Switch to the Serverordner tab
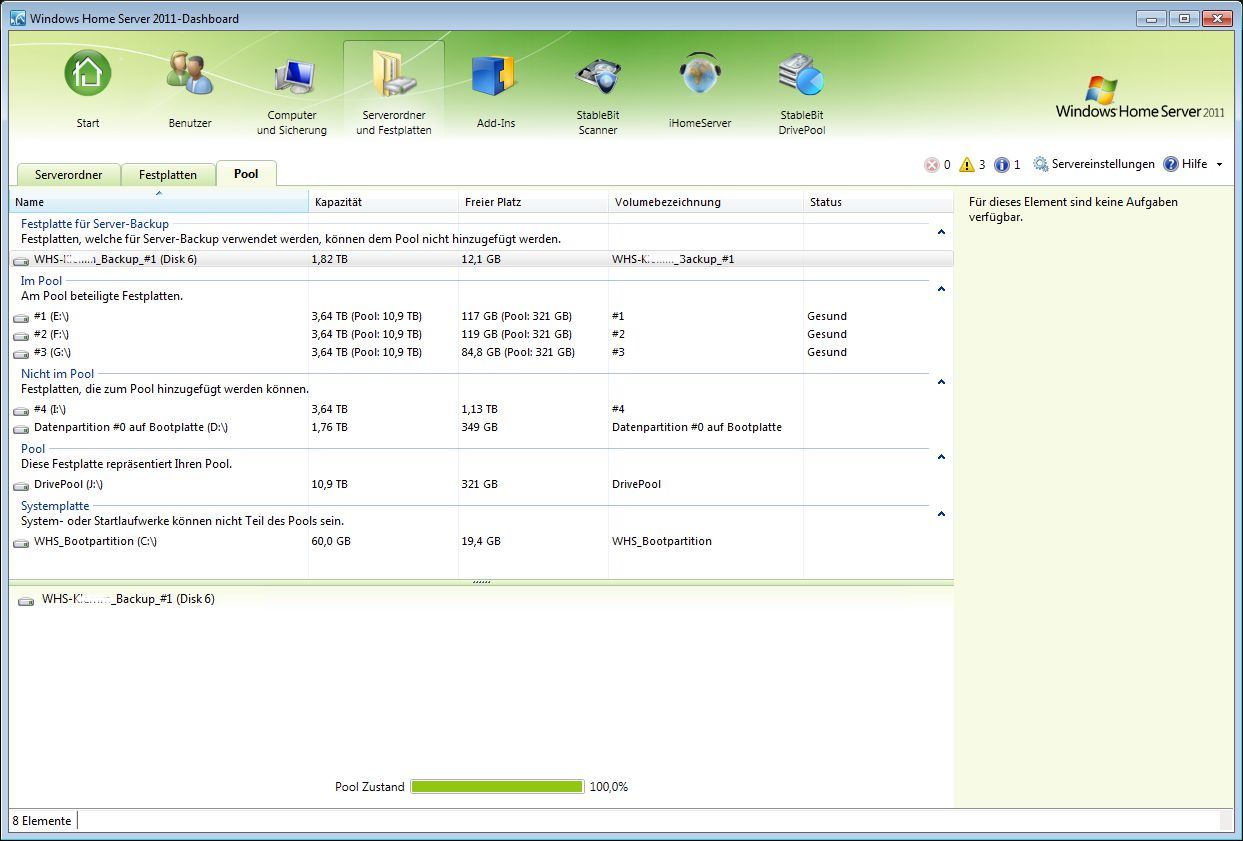This screenshot has height=841, width=1243. (x=69, y=174)
